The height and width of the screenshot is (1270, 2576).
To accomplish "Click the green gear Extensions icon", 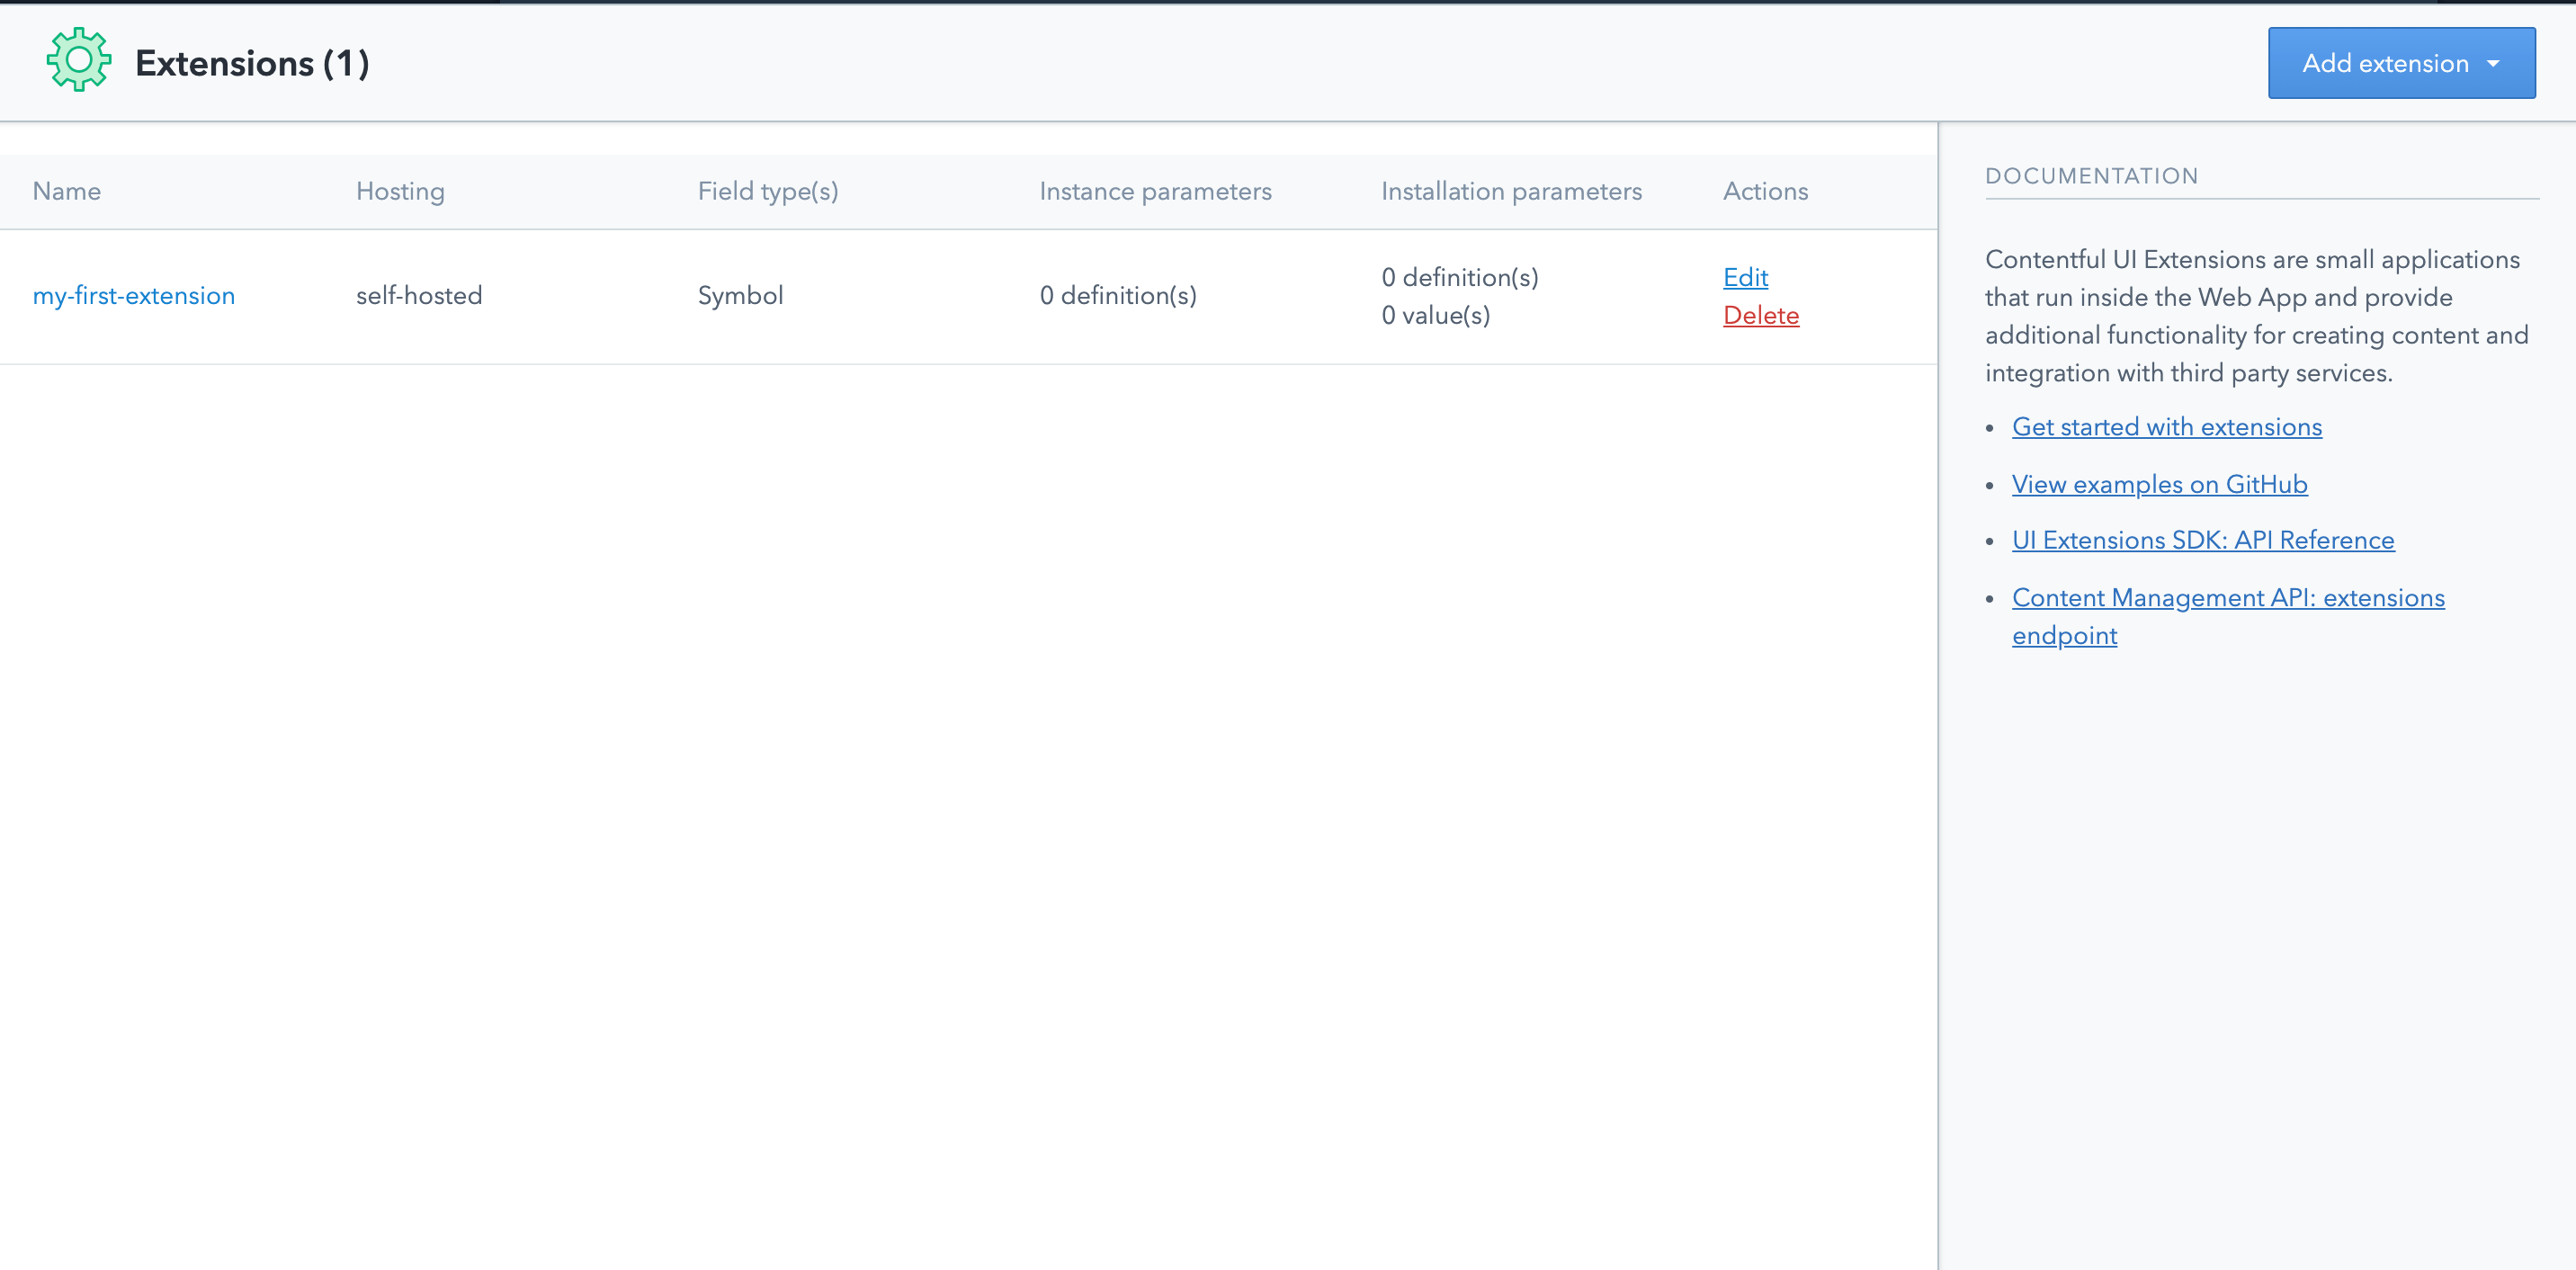I will pos(79,61).
